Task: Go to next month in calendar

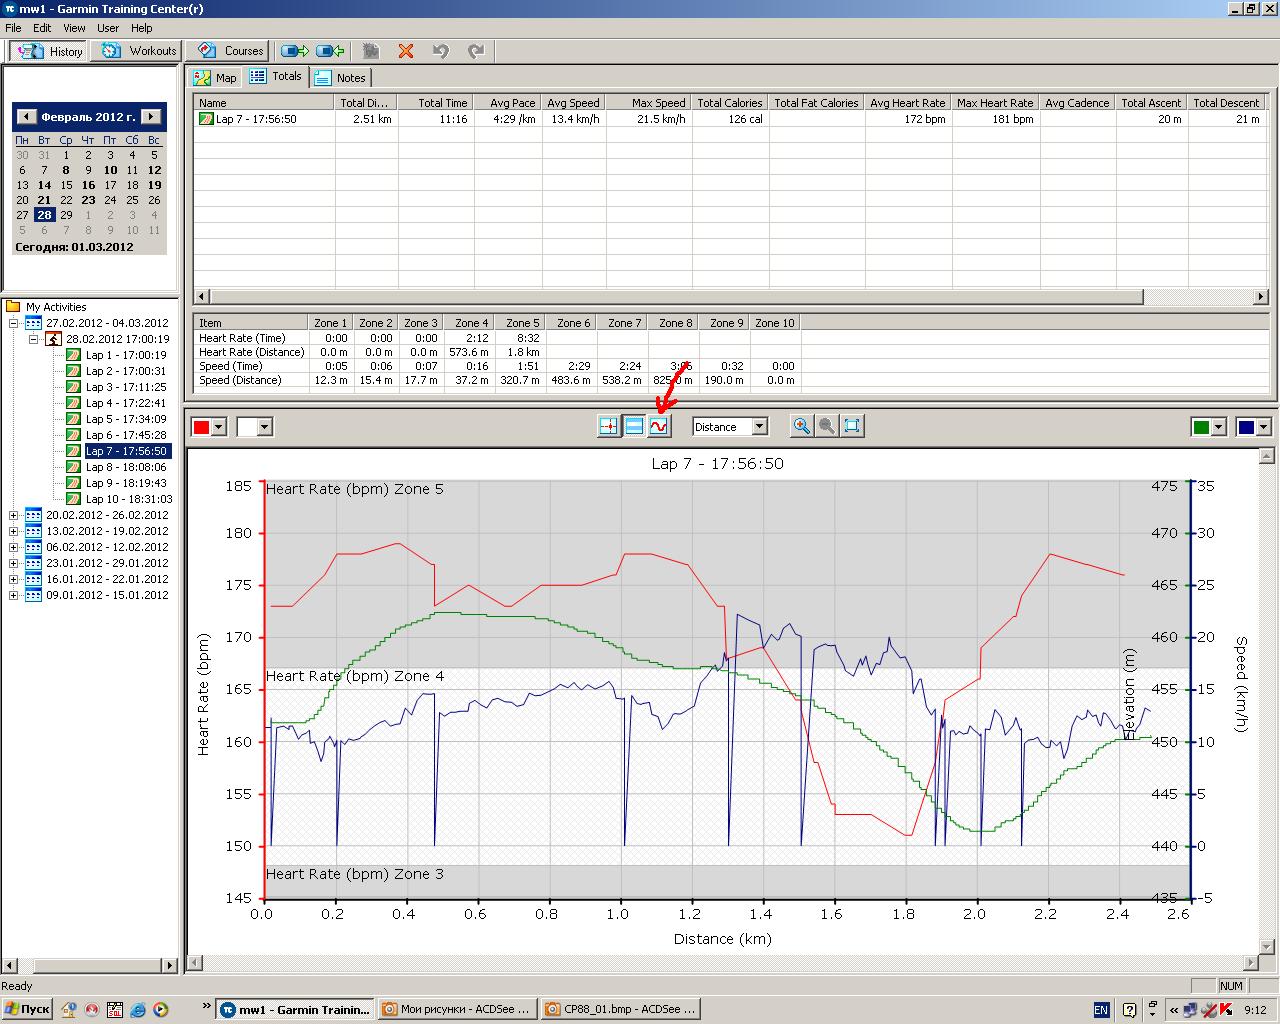Action: tap(151, 117)
